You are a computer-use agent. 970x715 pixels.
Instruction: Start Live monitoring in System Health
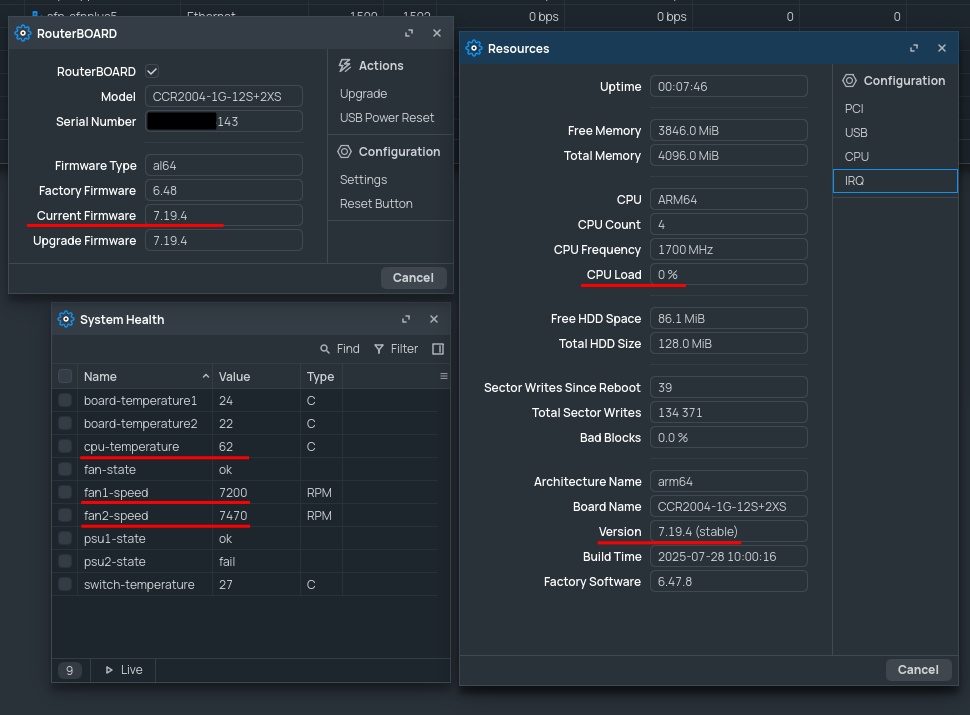tap(122, 669)
